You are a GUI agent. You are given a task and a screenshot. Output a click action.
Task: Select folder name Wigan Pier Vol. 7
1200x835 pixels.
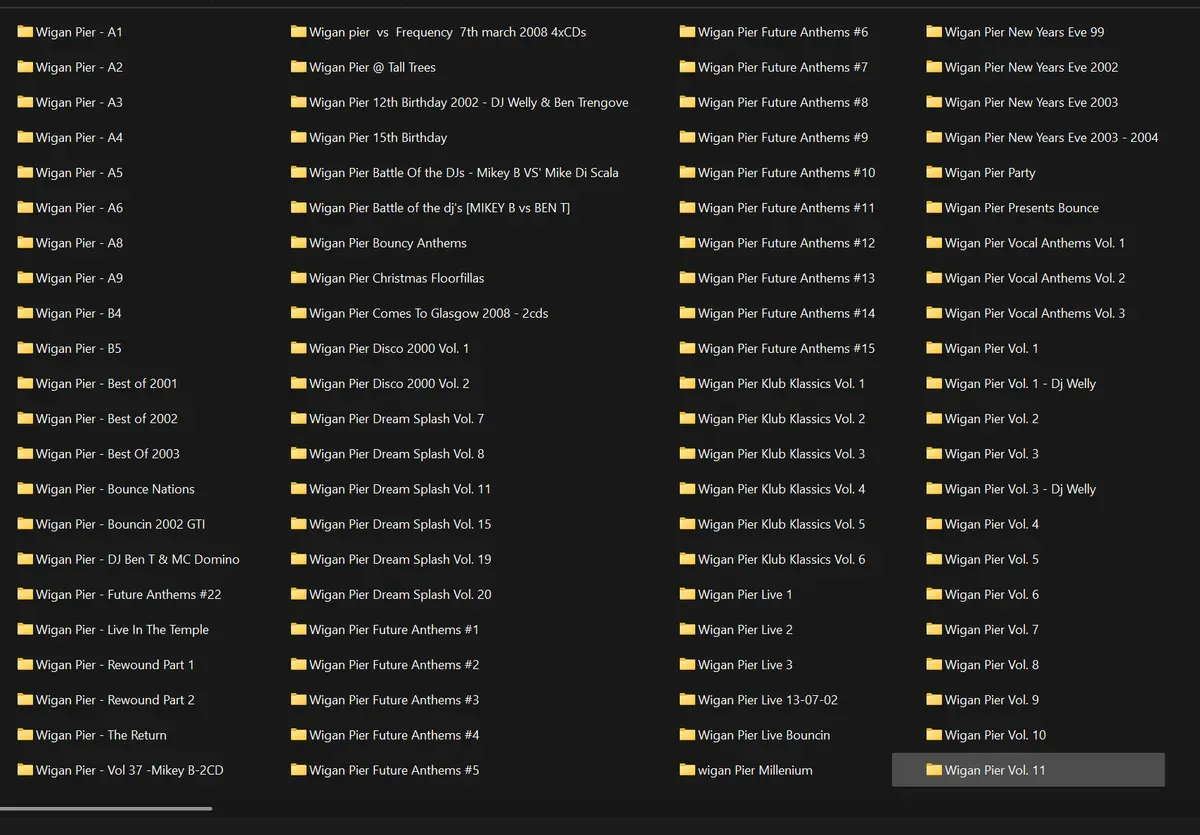pos(992,629)
